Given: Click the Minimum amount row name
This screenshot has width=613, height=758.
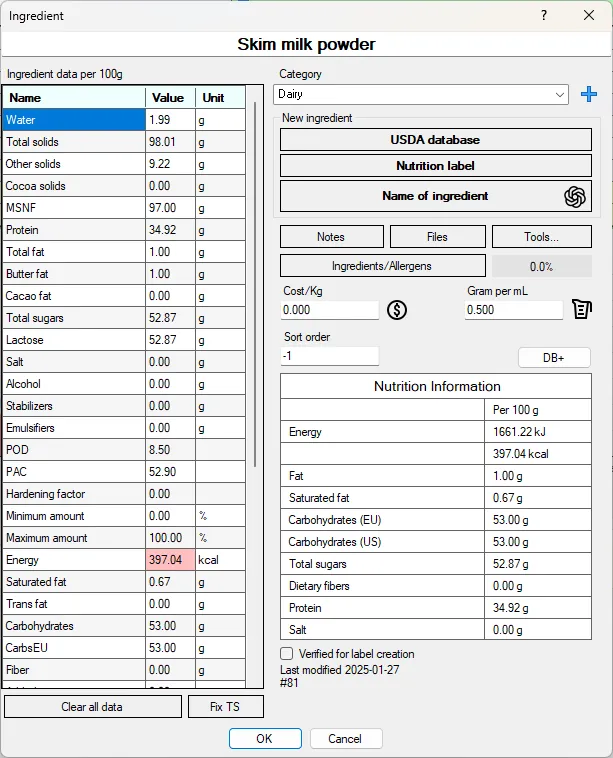Looking at the screenshot, I should coord(74,516).
